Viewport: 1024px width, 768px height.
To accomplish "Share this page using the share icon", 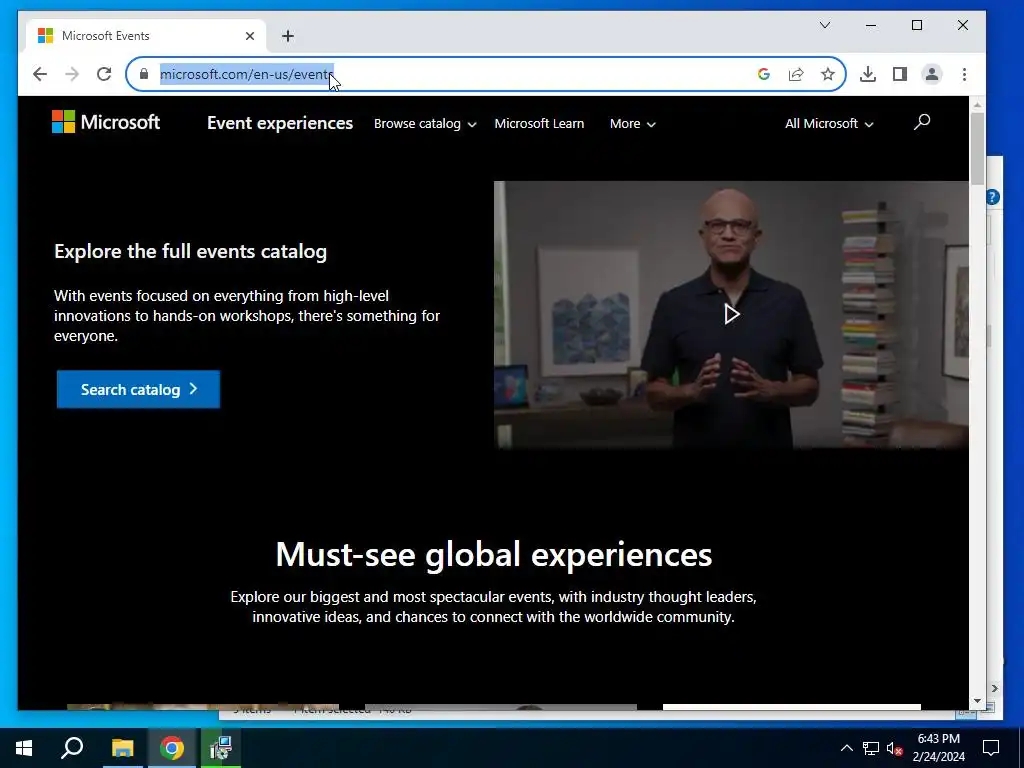I will [795, 74].
